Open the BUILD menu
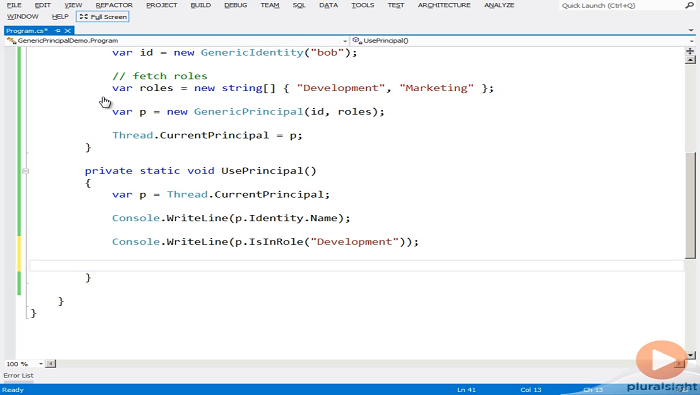700x395 pixels. tap(200, 5)
